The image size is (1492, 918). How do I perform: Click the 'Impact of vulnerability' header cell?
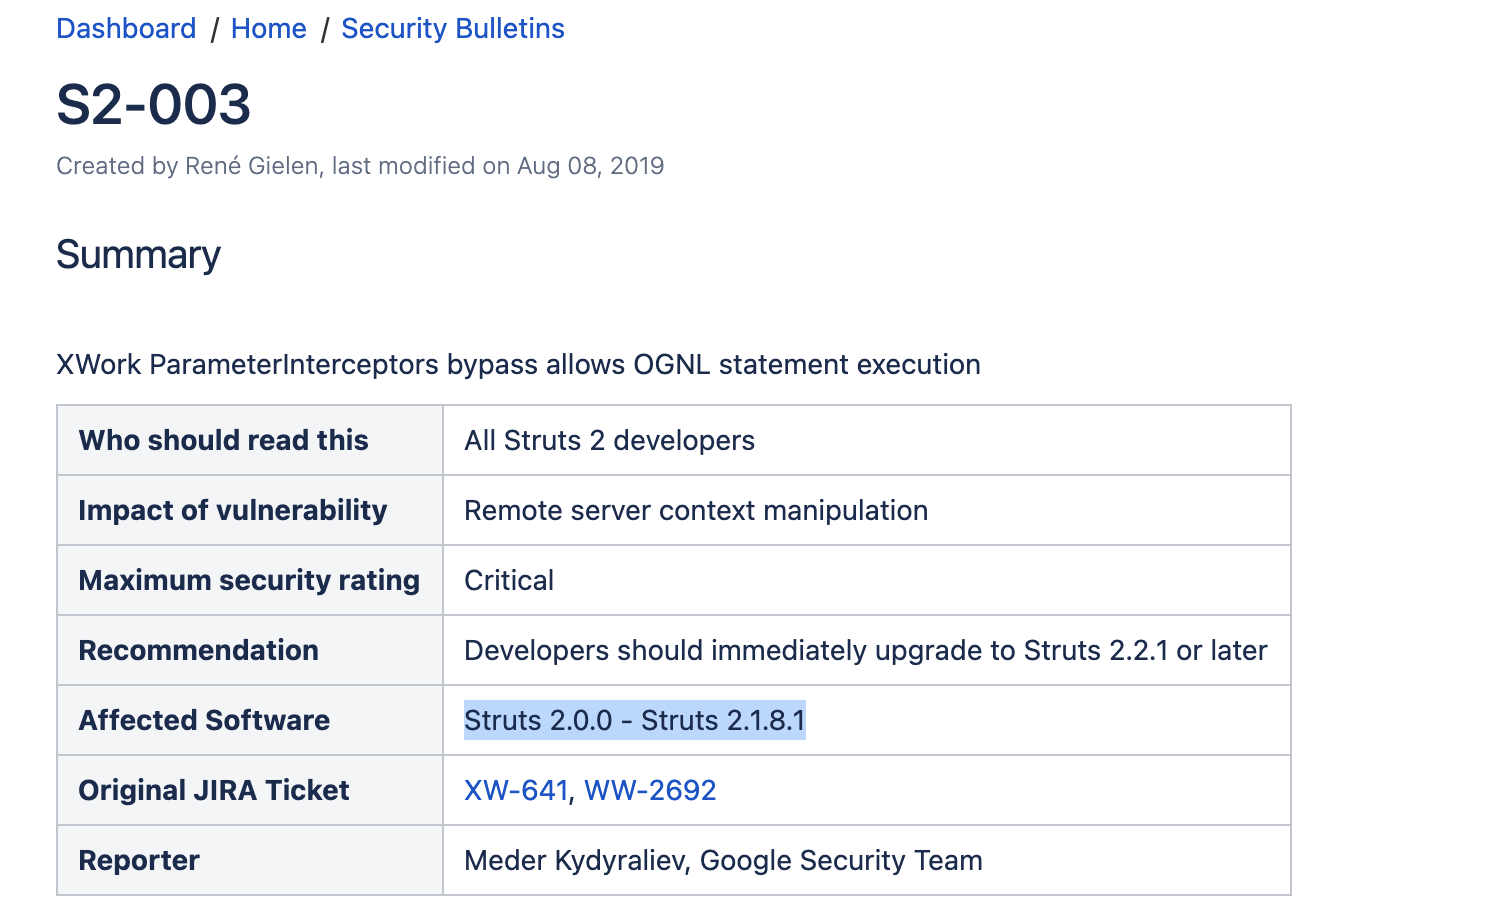point(250,510)
